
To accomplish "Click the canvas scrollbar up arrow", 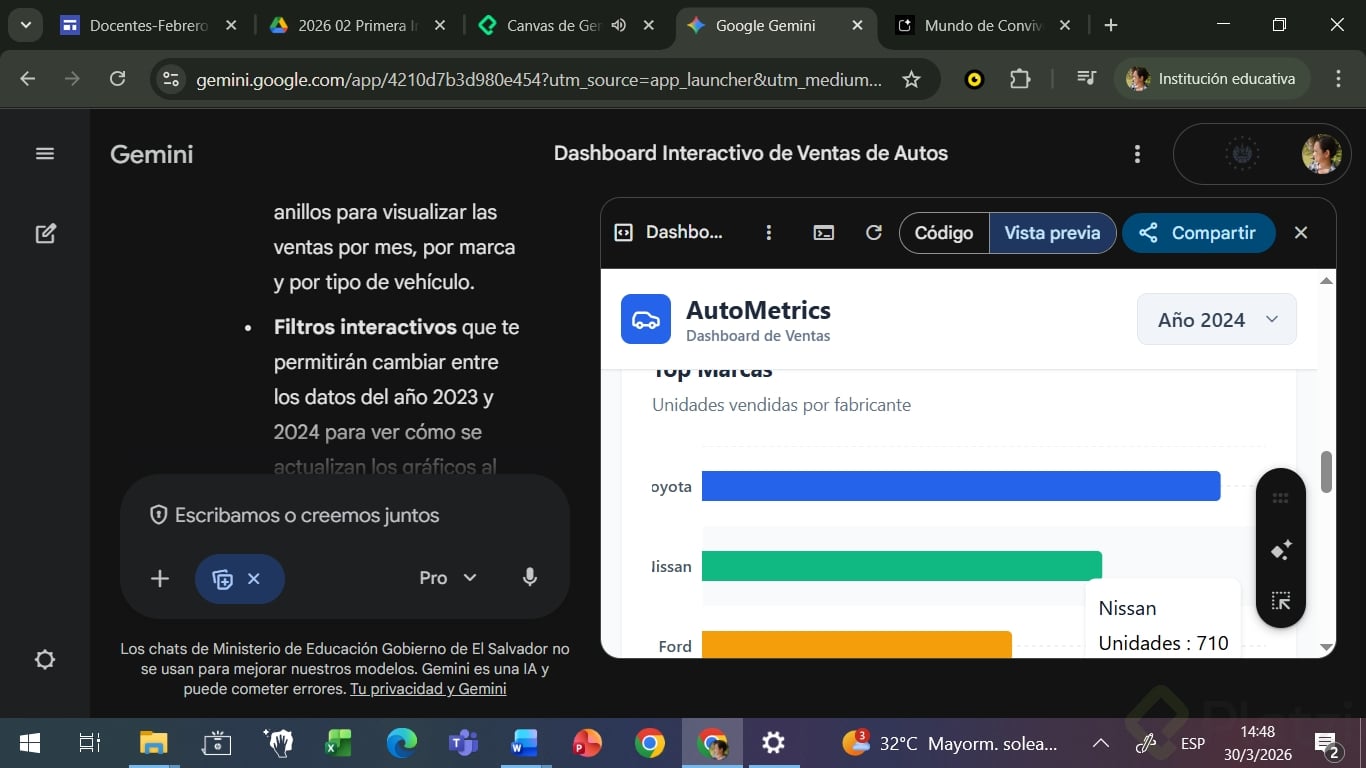I will [x=1327, y=281].
